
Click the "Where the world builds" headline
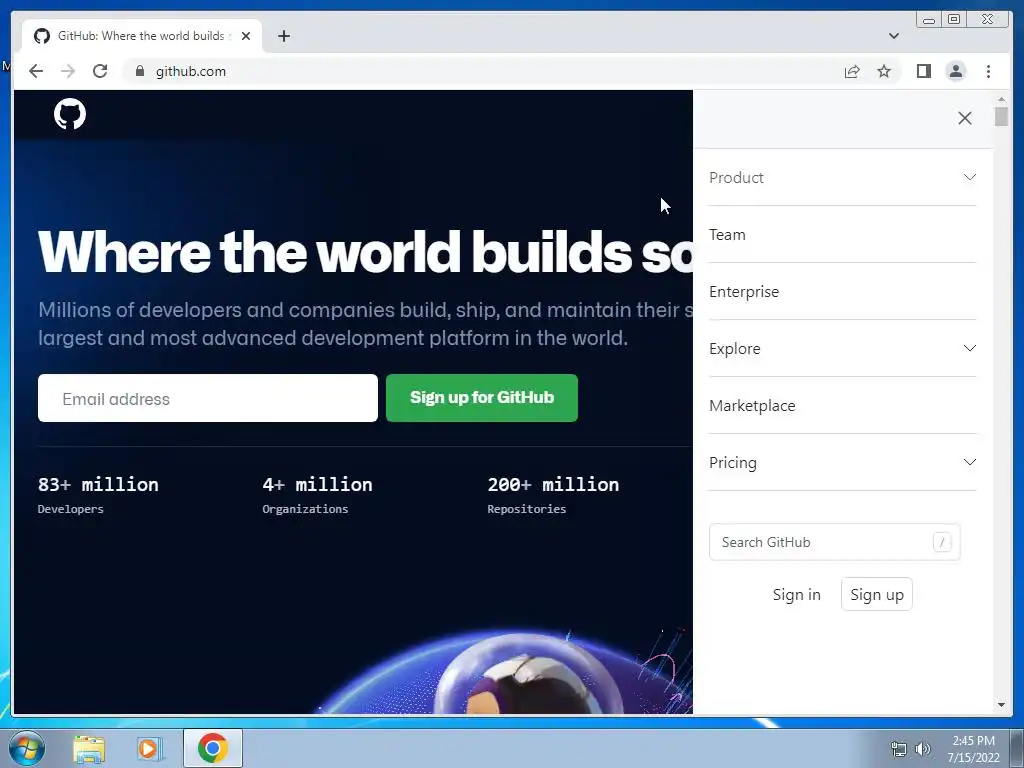364,251
